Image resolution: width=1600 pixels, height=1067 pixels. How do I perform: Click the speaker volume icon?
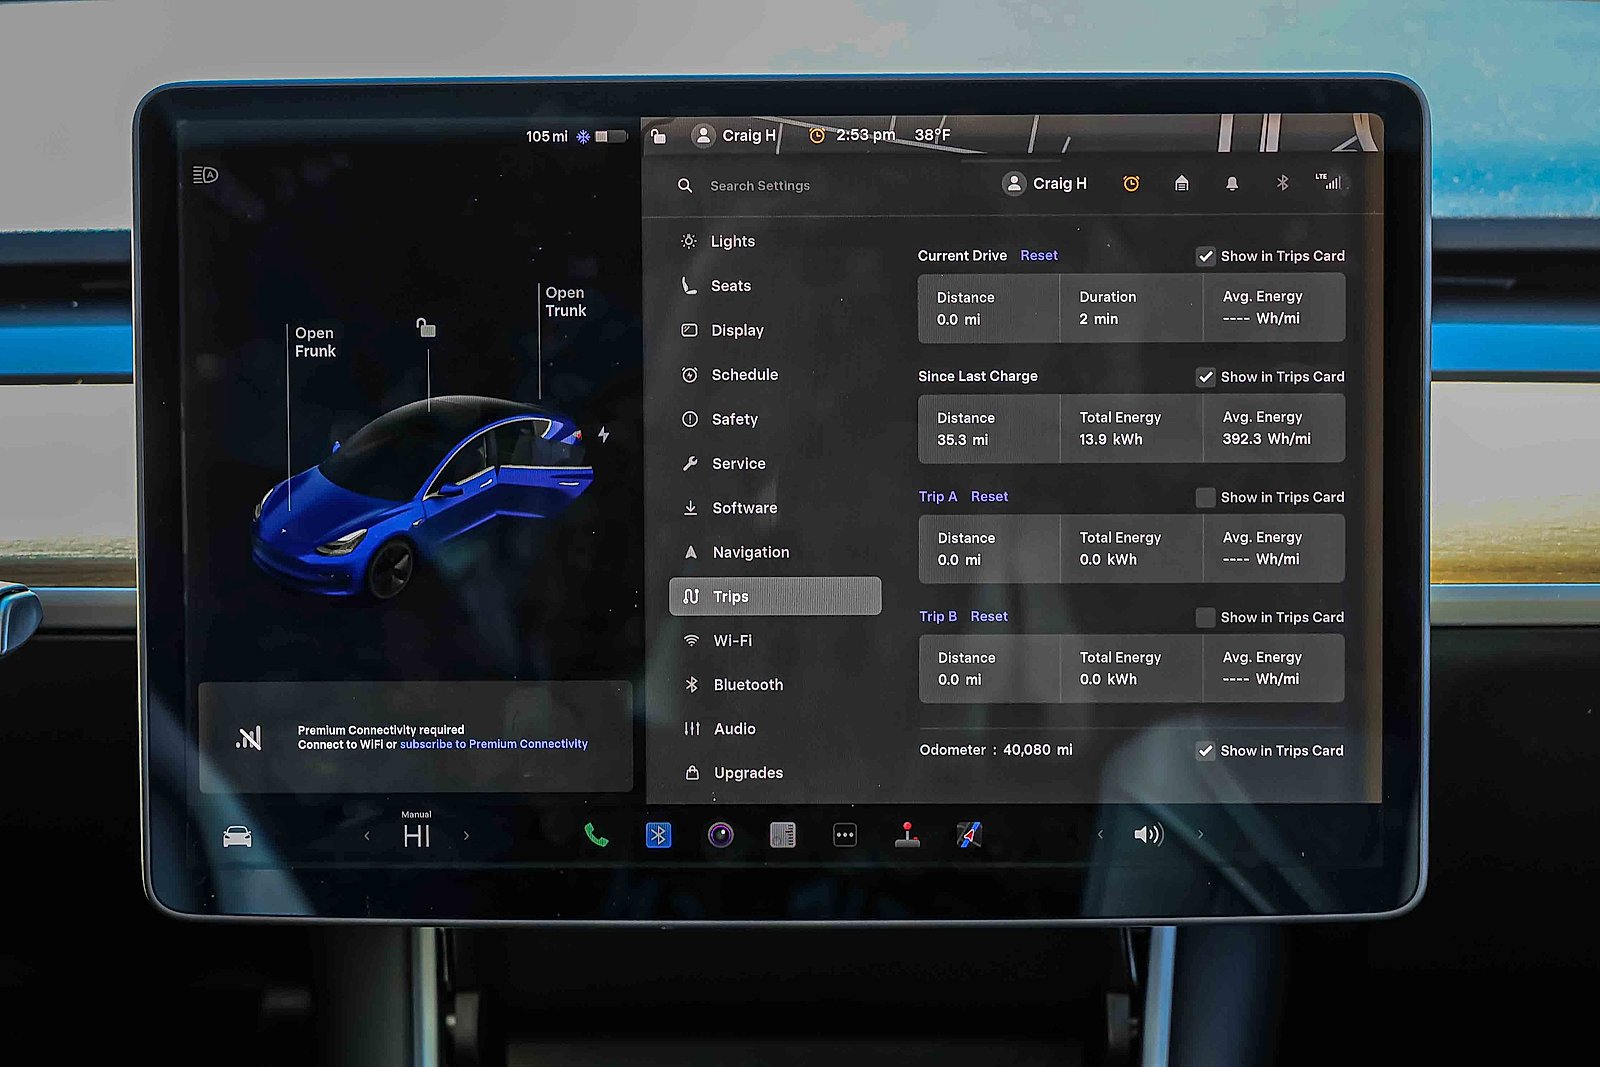pos(1148,834)
